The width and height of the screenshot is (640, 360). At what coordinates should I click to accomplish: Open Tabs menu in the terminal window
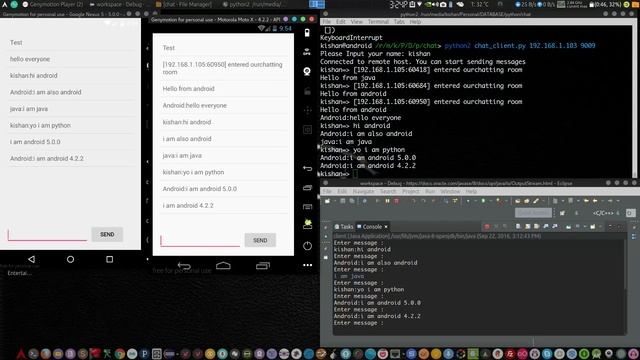pos(399,22)
